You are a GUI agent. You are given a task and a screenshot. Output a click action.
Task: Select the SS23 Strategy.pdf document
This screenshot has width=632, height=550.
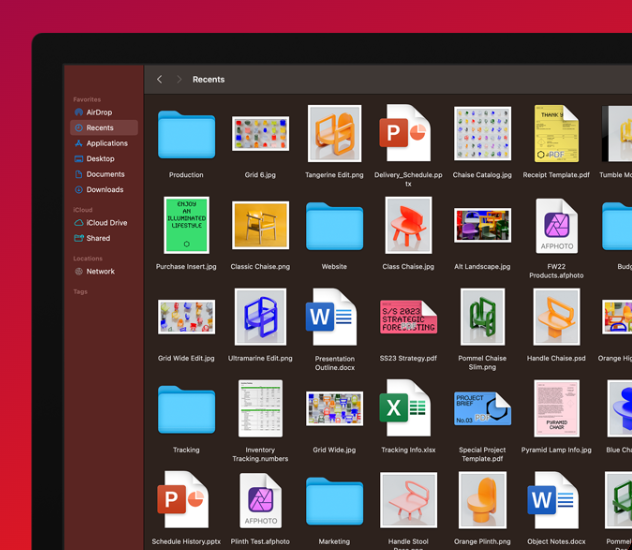click(408, 317)
